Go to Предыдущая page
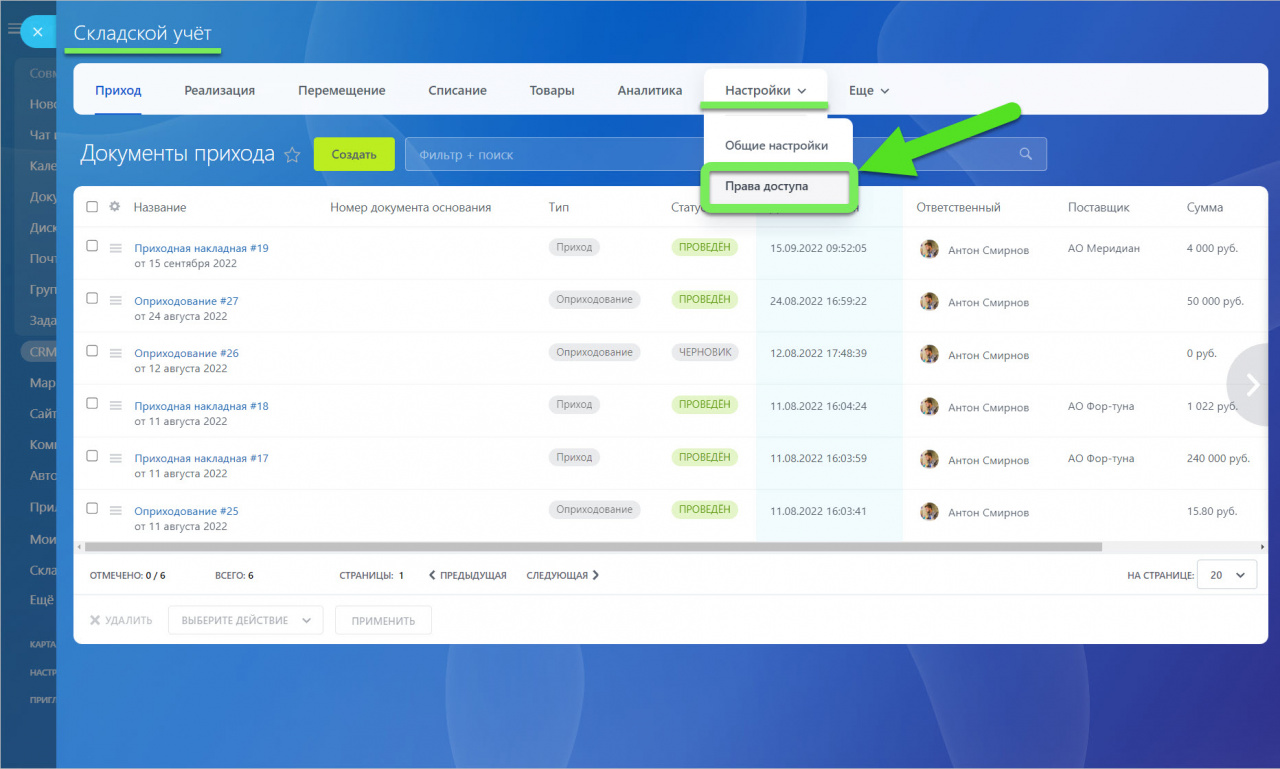 tap(467, 575)
